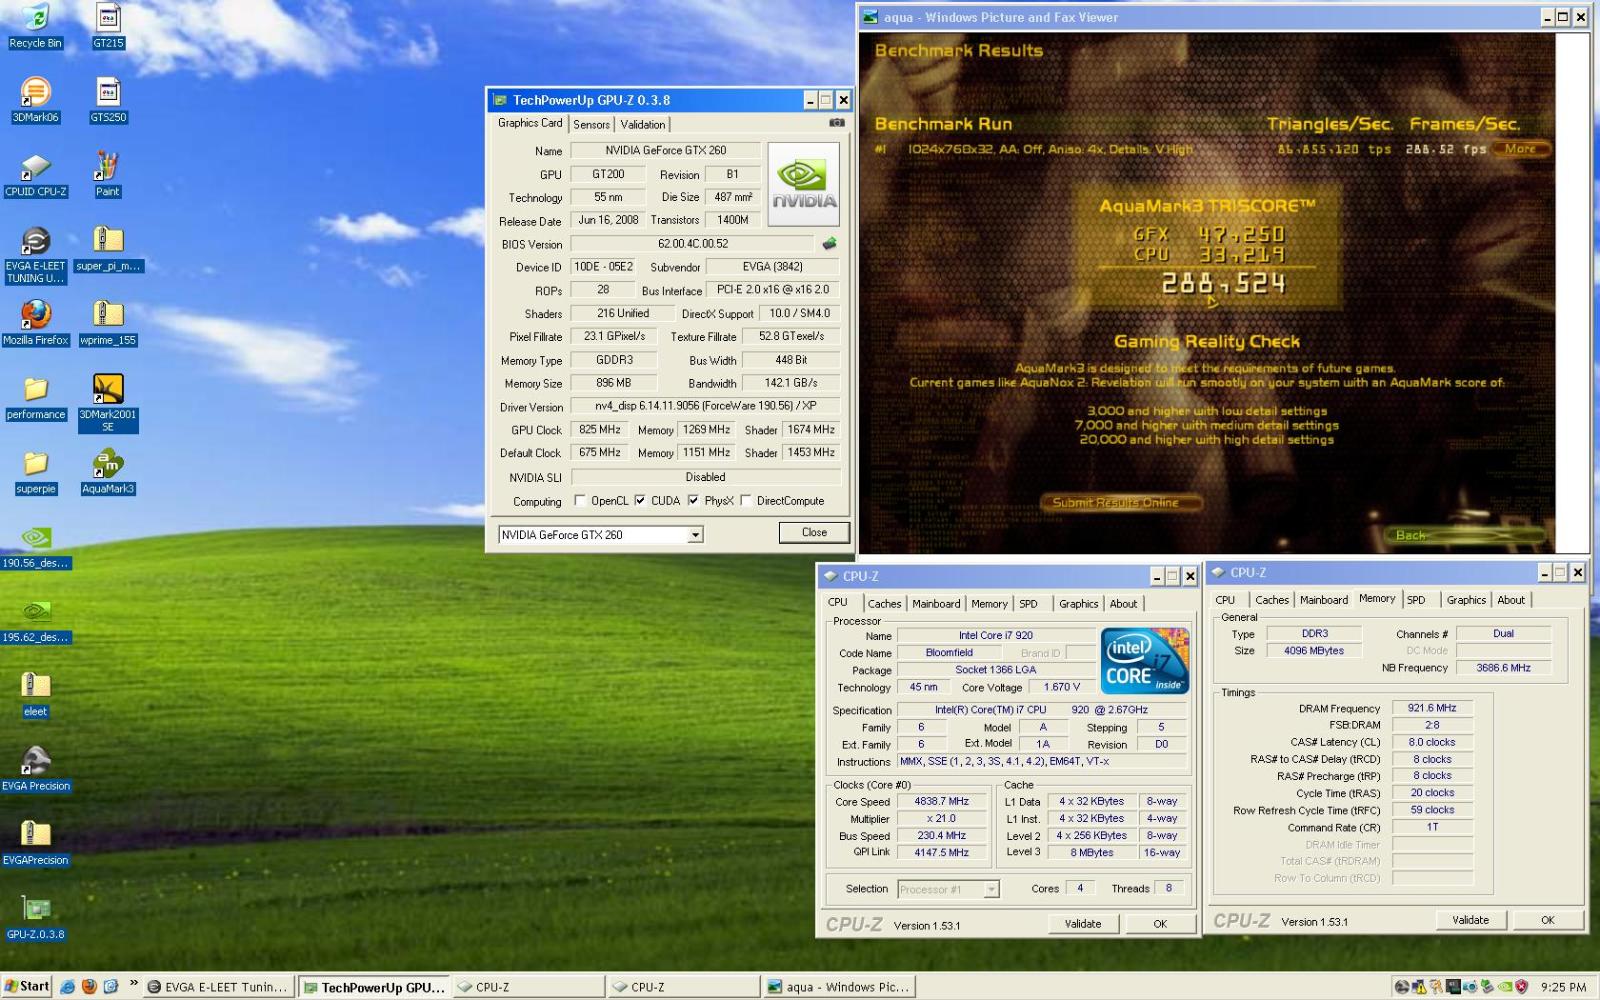The image size is (1600, 1000).
Task: Click the BIOS Version field 62.00.4C.00.52
Action: pos(693,244)
